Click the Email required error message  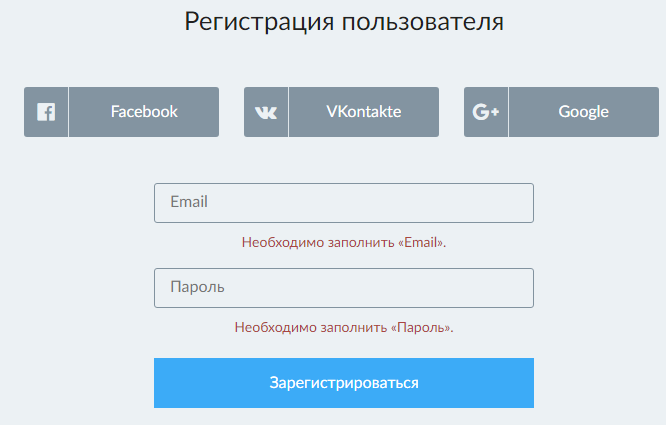pyautogui.click(x=343, y=242)
